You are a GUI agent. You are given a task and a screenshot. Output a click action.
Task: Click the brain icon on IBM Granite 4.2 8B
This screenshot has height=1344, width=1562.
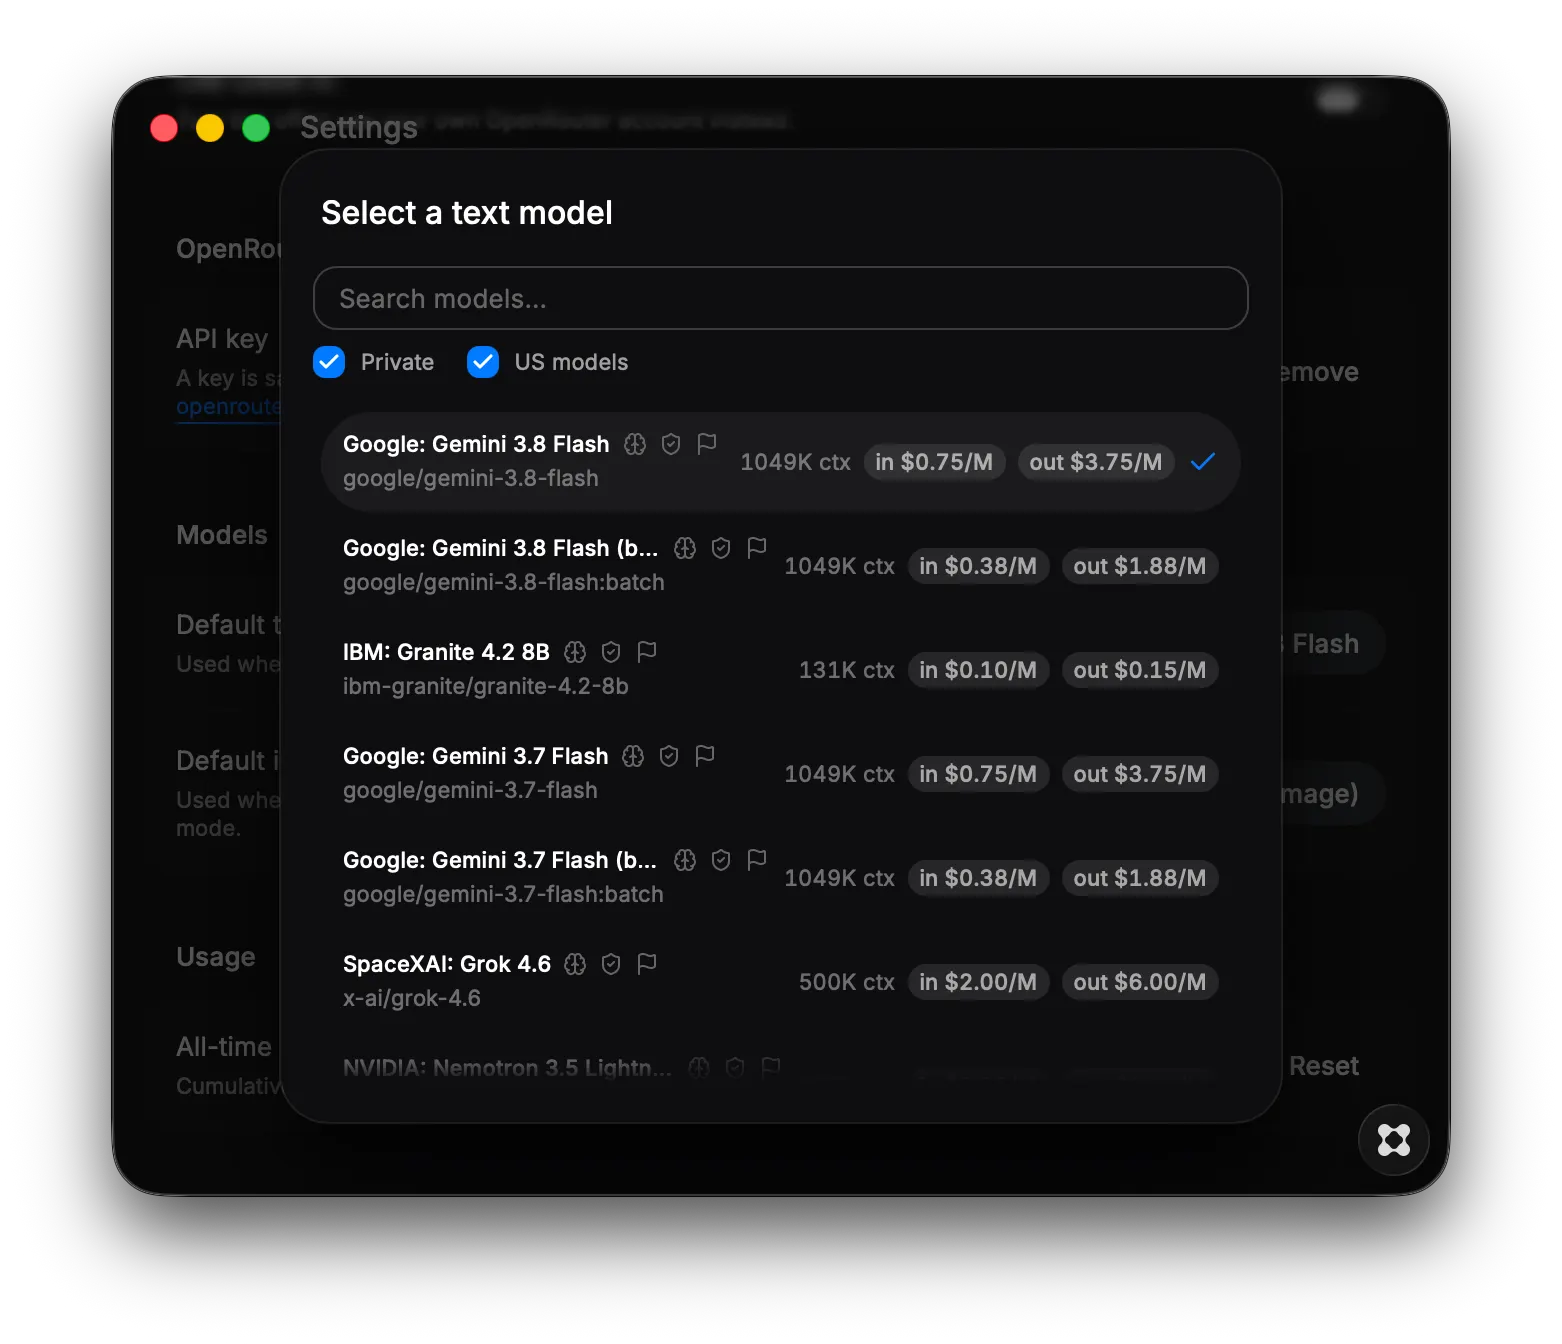point(575,652)
